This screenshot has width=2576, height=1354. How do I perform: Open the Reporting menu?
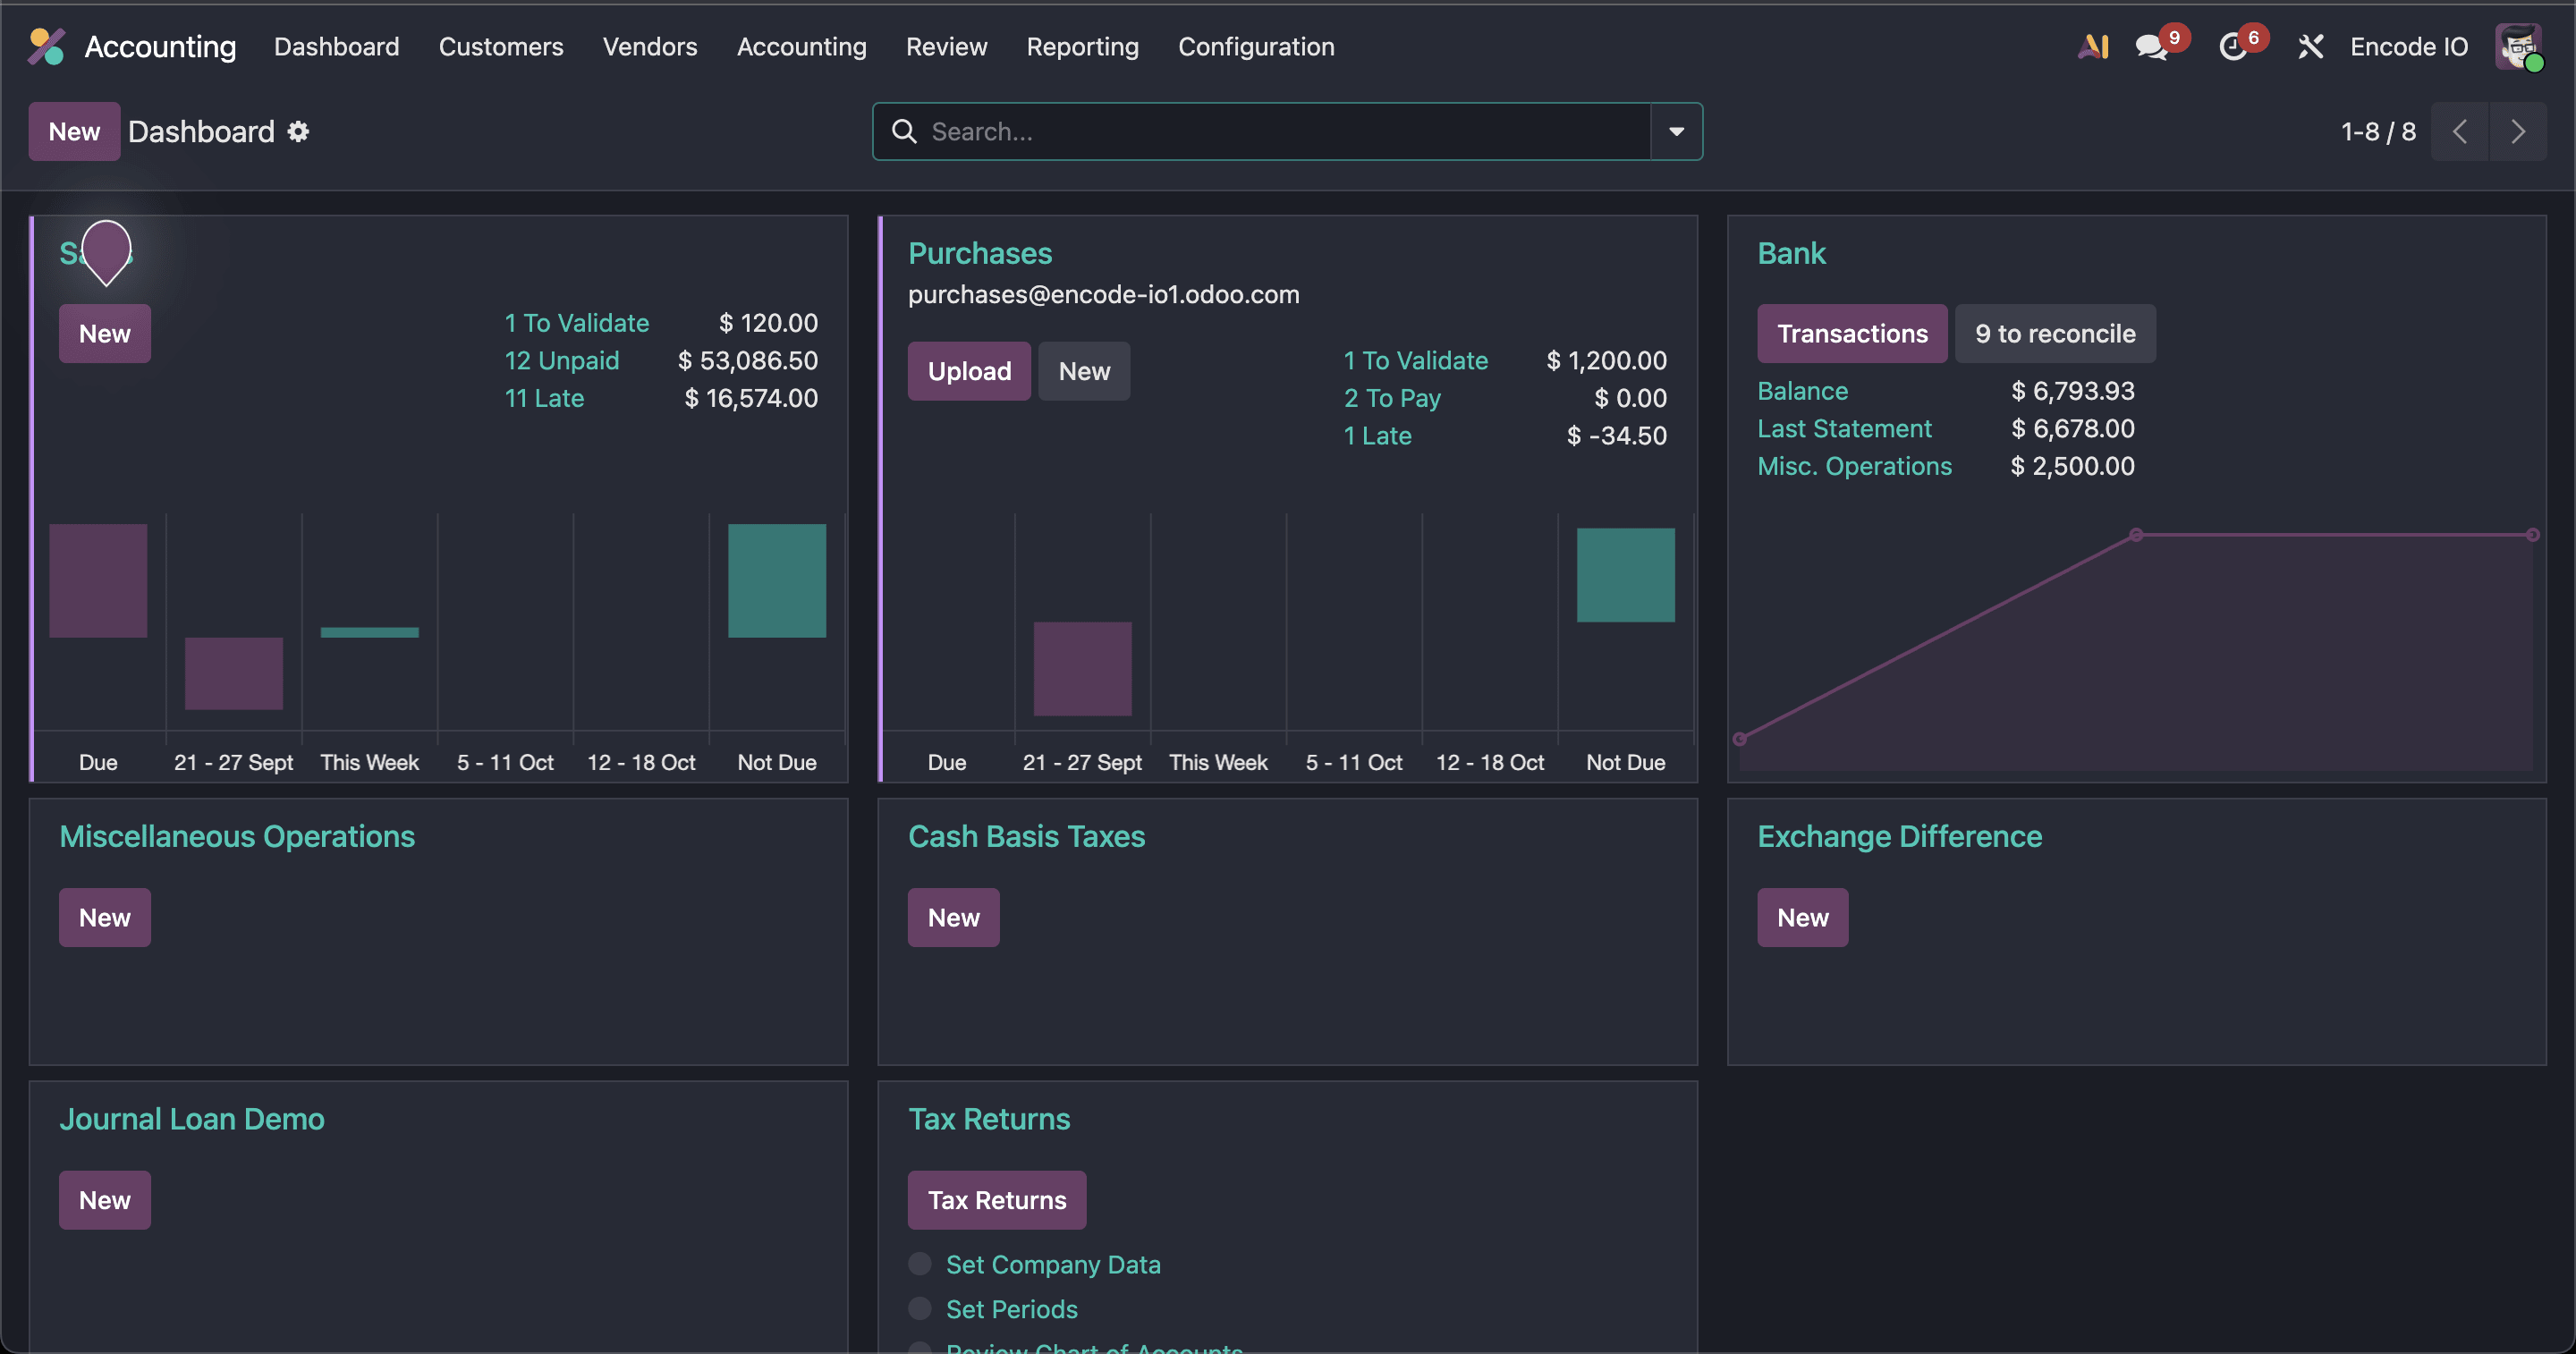[x=1082, y=47]
